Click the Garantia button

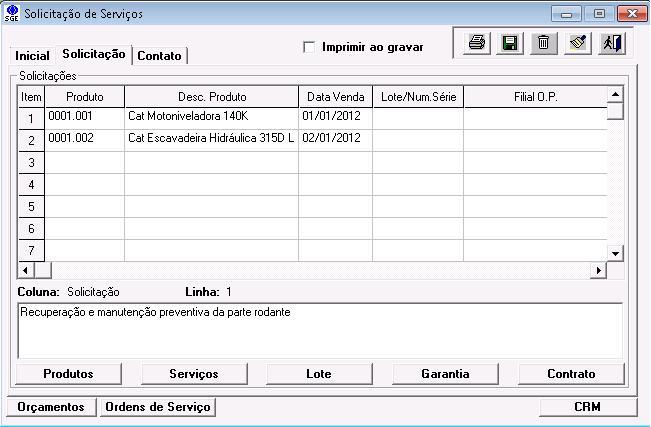445,373
